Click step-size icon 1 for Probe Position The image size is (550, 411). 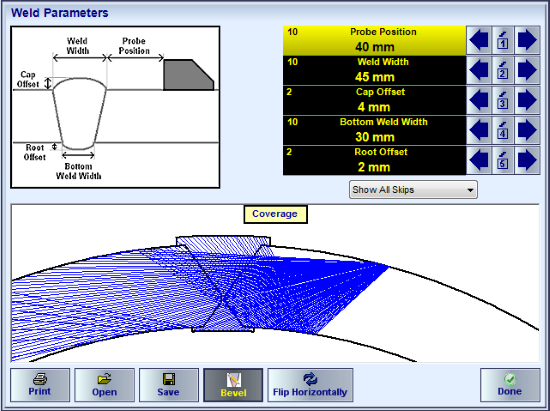point(503,40)
